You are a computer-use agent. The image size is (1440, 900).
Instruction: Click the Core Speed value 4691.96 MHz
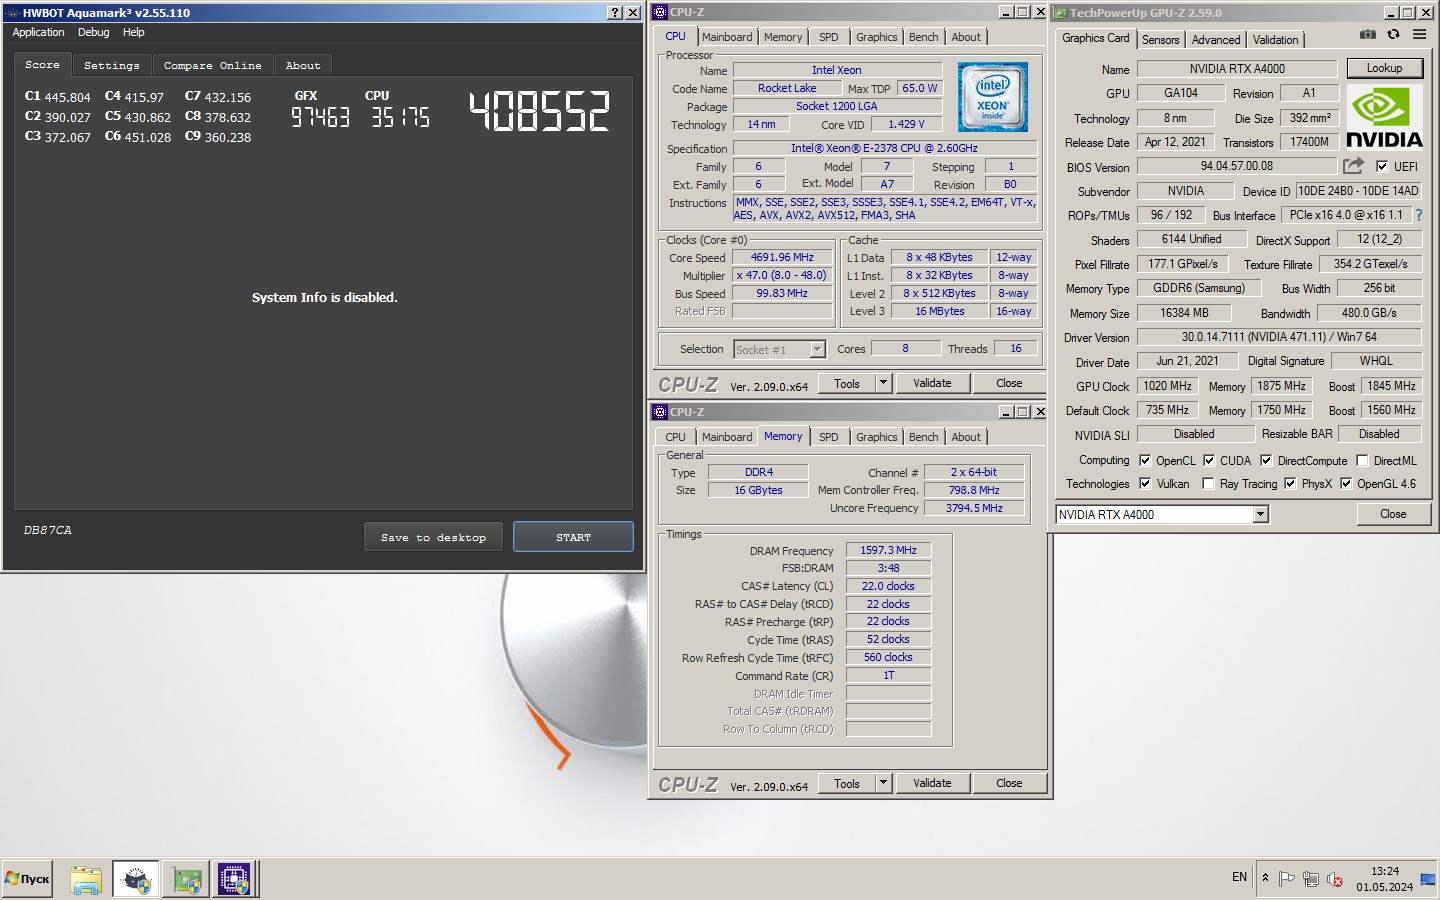pos(782,257)
